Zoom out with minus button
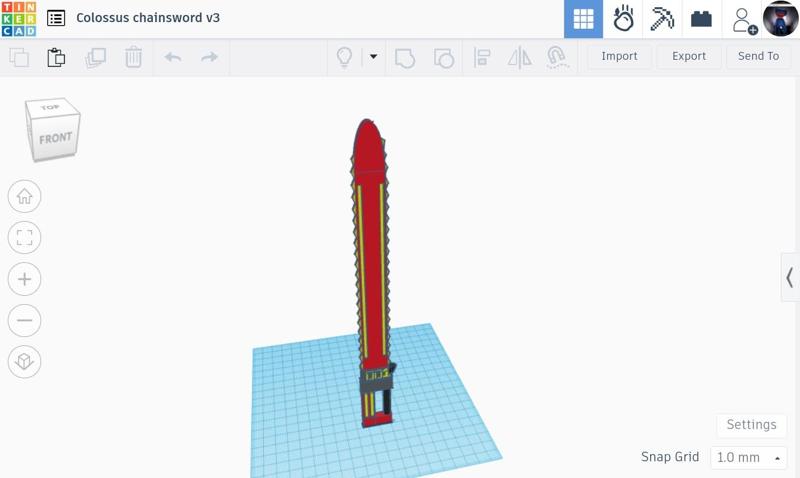 24,320
